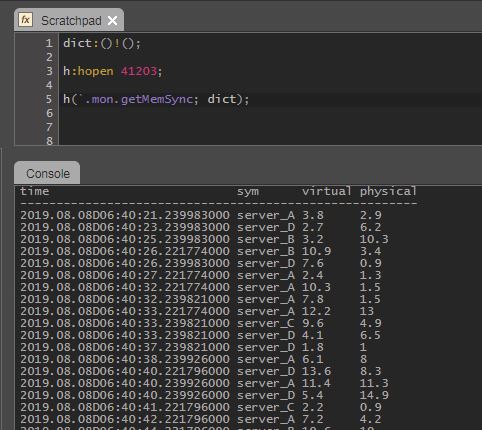Screen dimensions: 482x430
Task: Click virtual value 7.2
Action: (x=313, y=419)
